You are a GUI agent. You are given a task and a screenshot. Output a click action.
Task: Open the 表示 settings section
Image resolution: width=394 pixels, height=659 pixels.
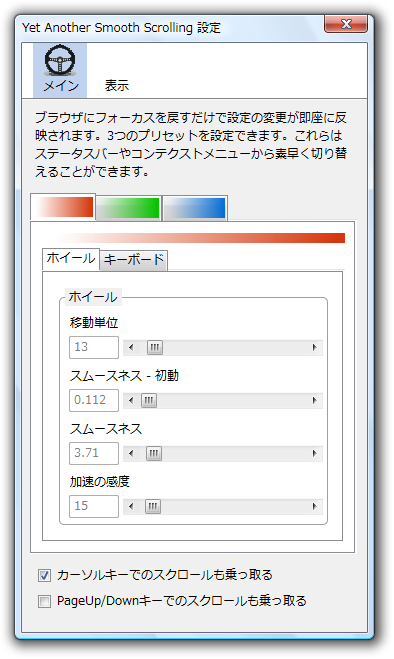(x=116, y=85)
